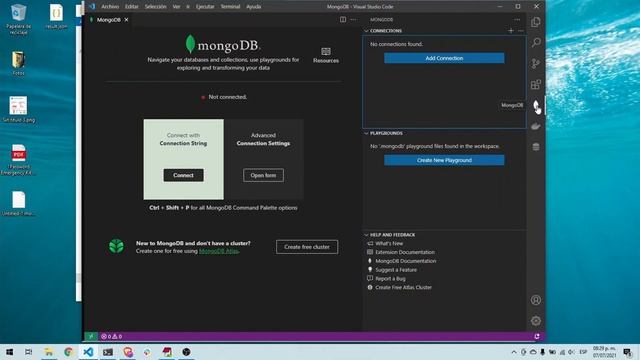Viewport: 640px width, 360px height.
Task: Click the ESP language indicator in tray
Action: pos(583,352)
